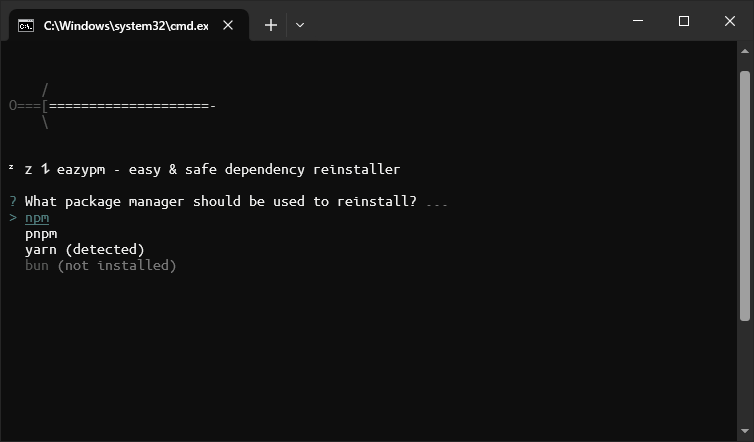Image resolution: width=754 pixels, height=442 pixels.
Task: Click the vertical scrollbar thumb
Action: tap(745, 196)
